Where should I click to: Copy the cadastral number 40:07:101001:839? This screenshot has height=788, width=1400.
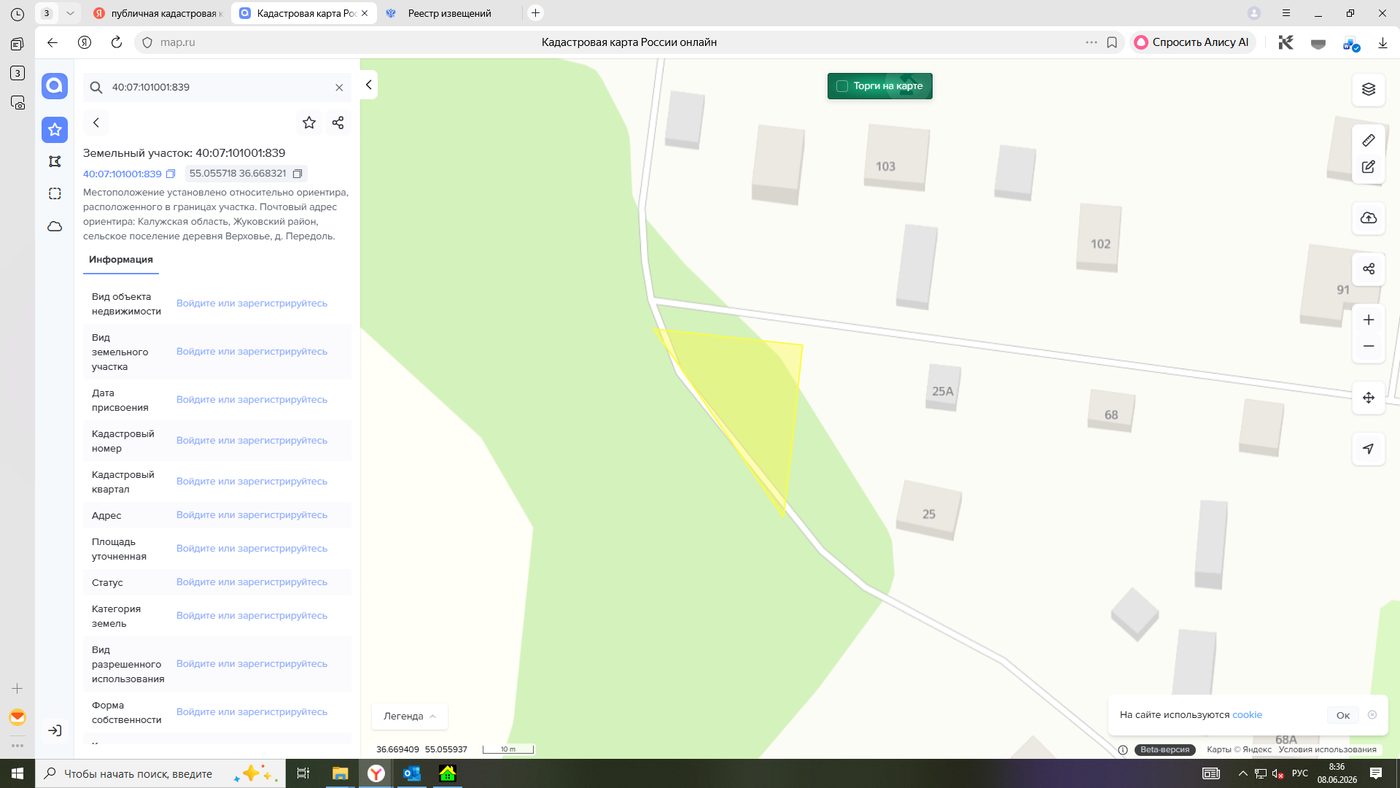click(171, 174)
